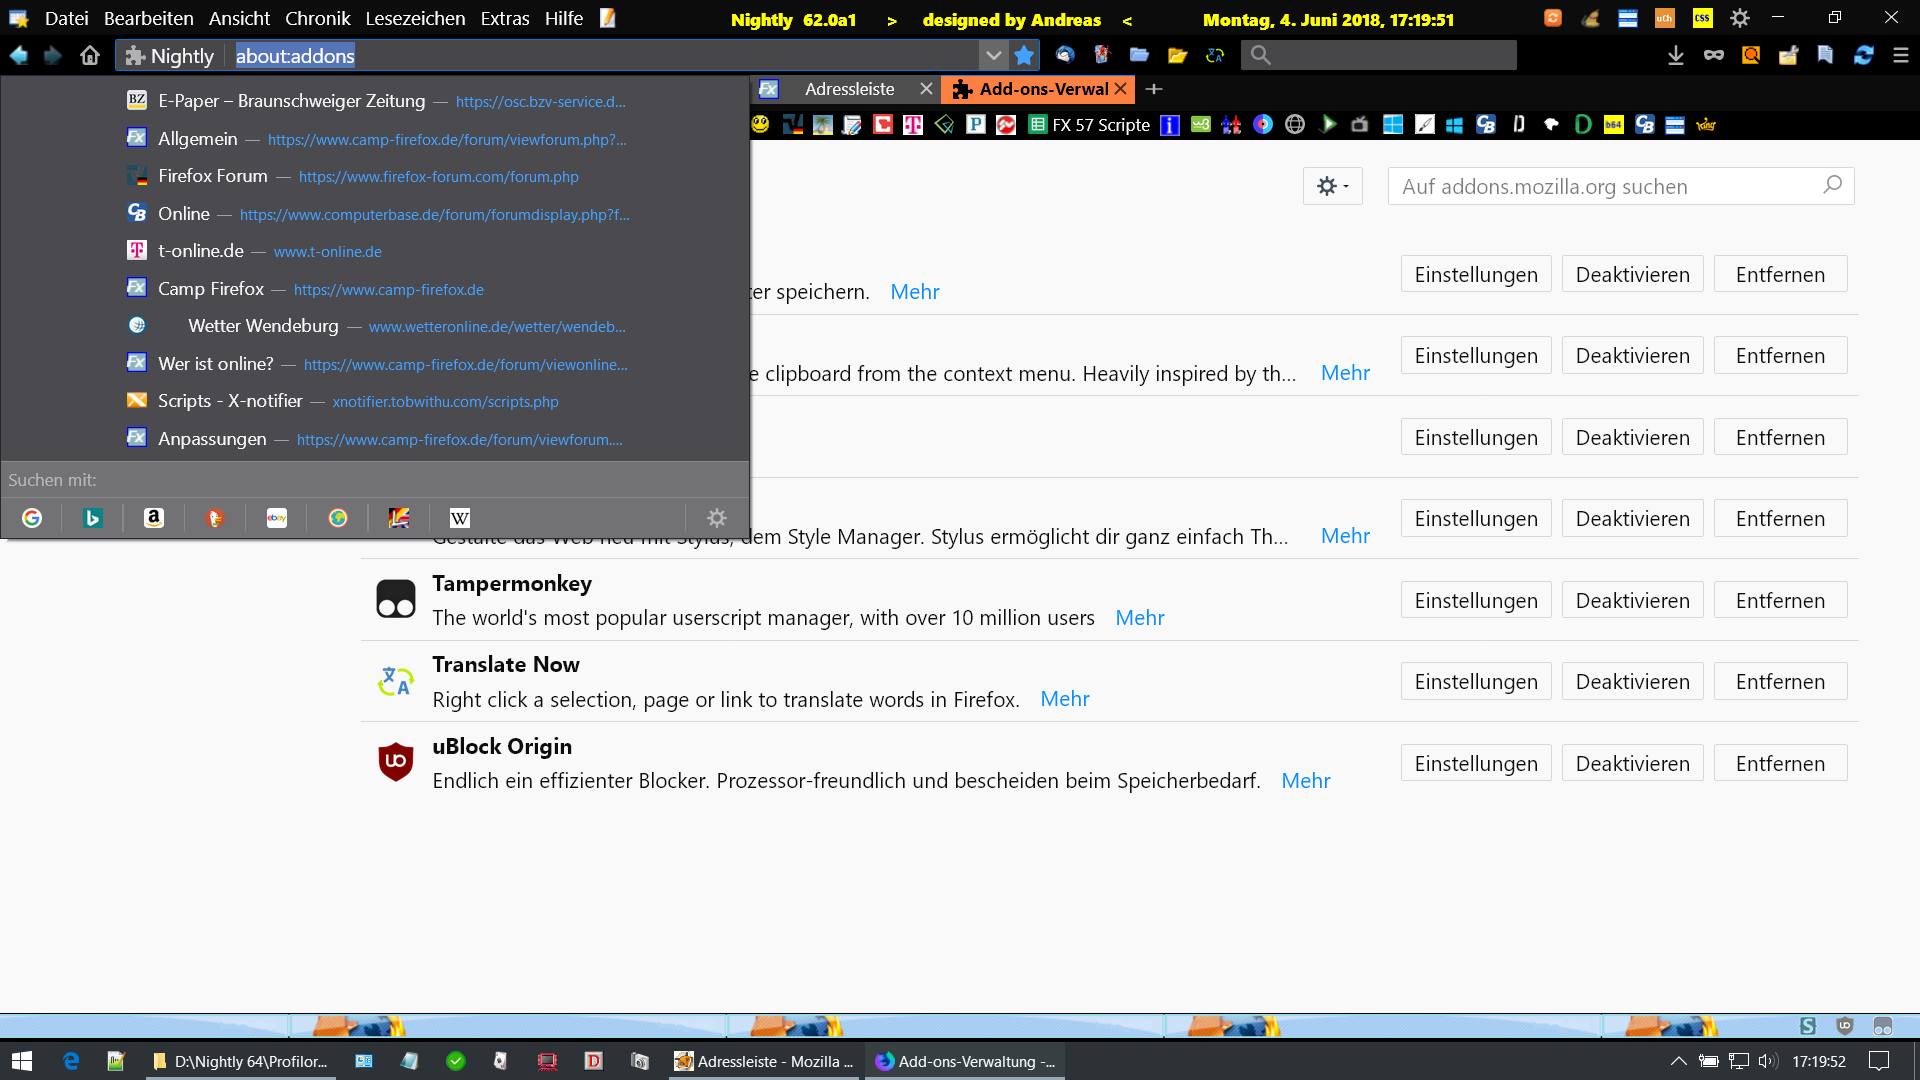Open search settings gear in address dropdown

[717, 518]
